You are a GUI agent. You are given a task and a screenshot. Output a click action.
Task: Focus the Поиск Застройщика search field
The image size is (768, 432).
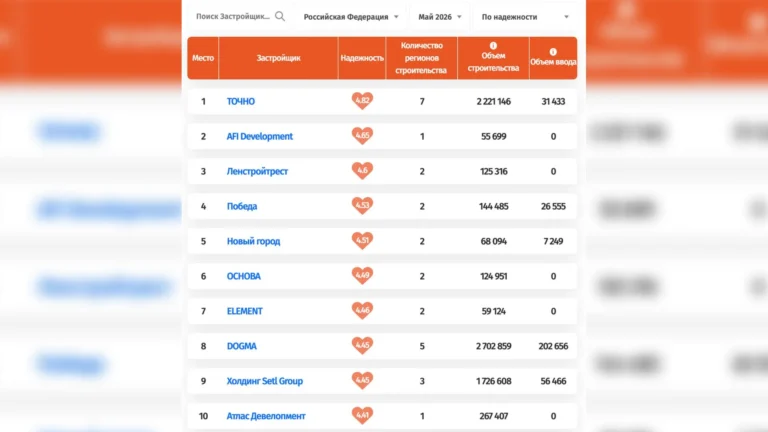(233, 16)
